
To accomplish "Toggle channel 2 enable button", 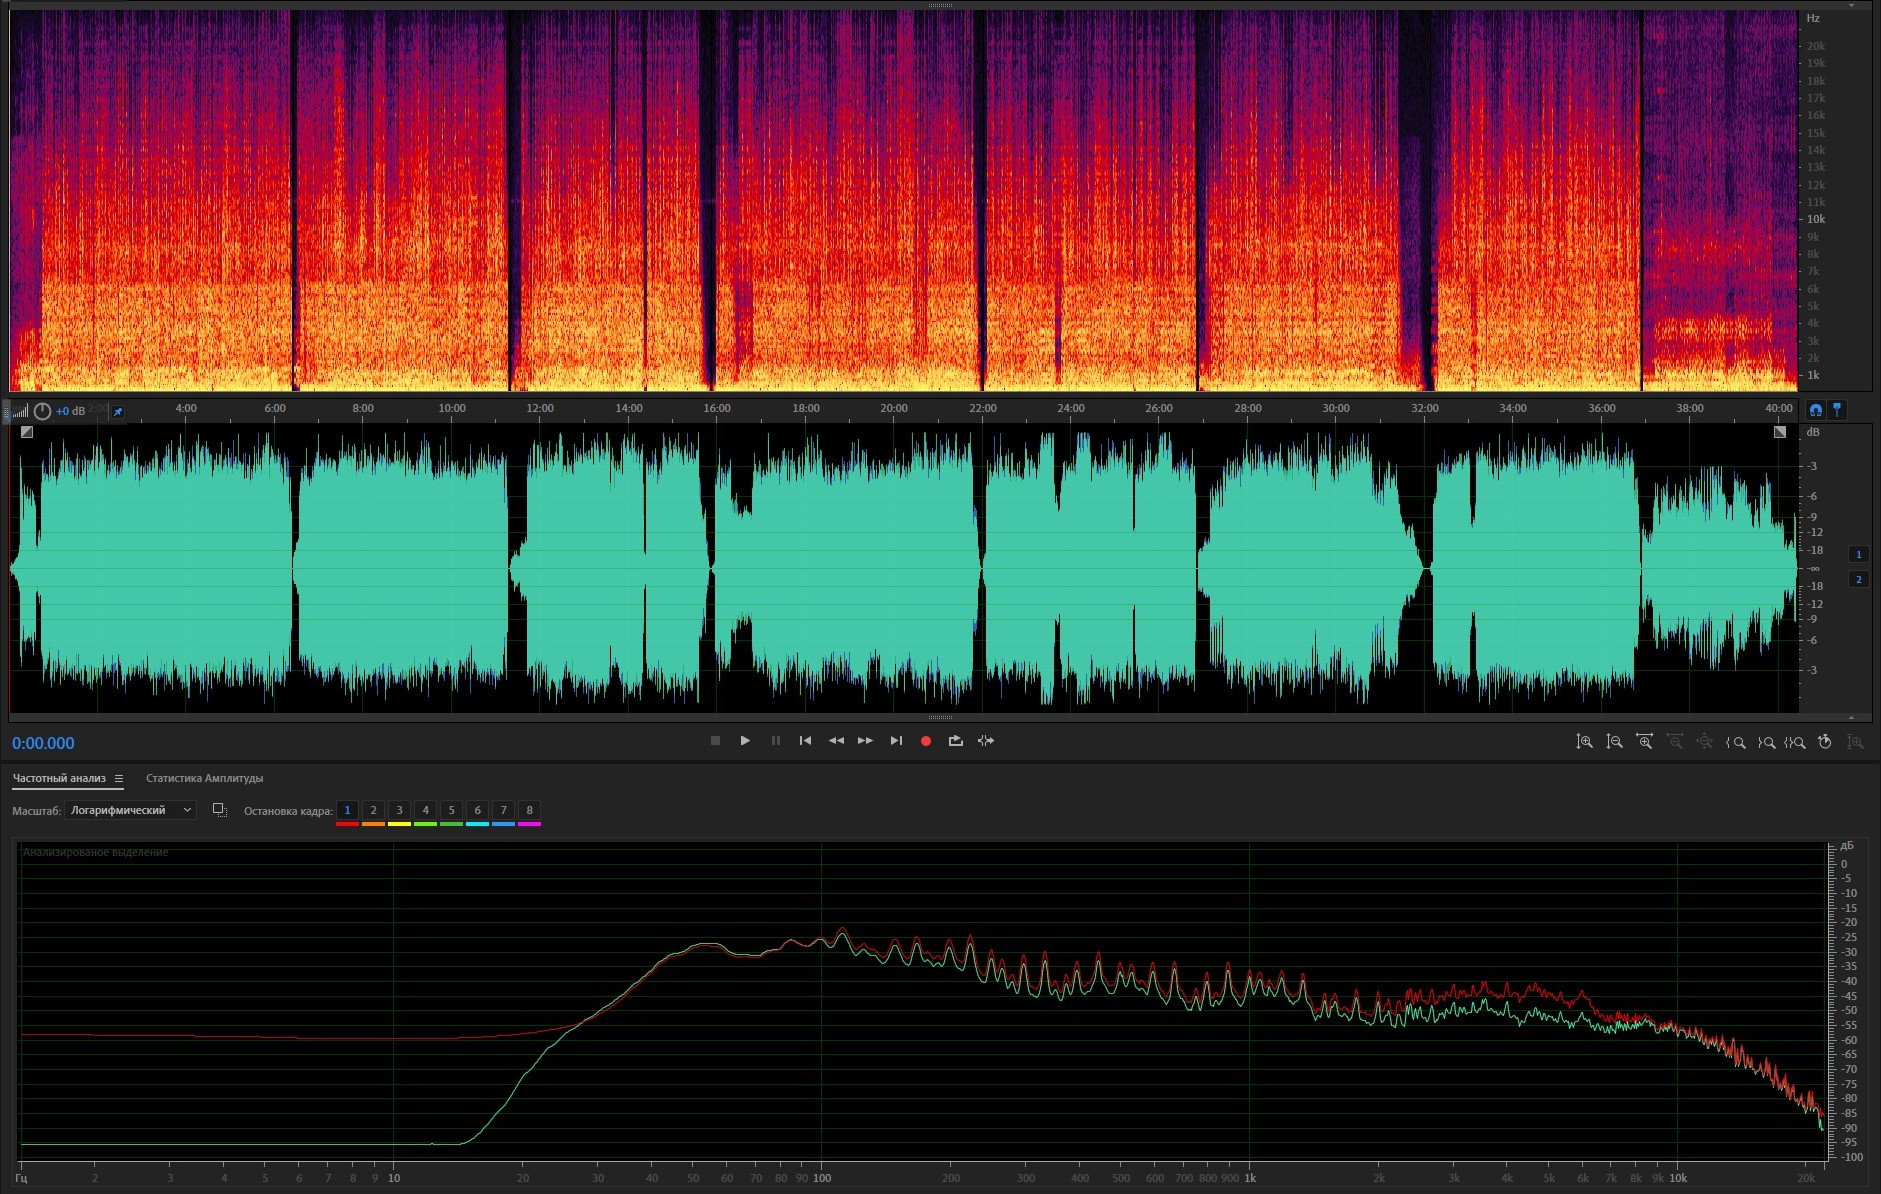I will point(1858,579).
